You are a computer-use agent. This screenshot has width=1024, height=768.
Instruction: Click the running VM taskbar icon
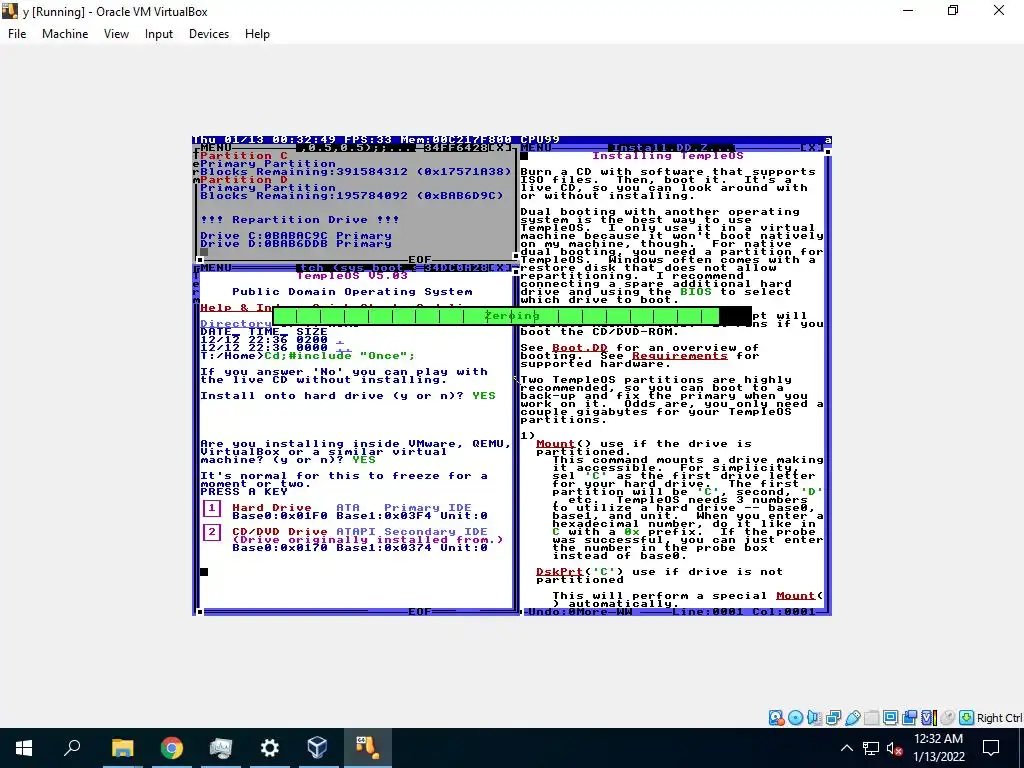point(368,748)
